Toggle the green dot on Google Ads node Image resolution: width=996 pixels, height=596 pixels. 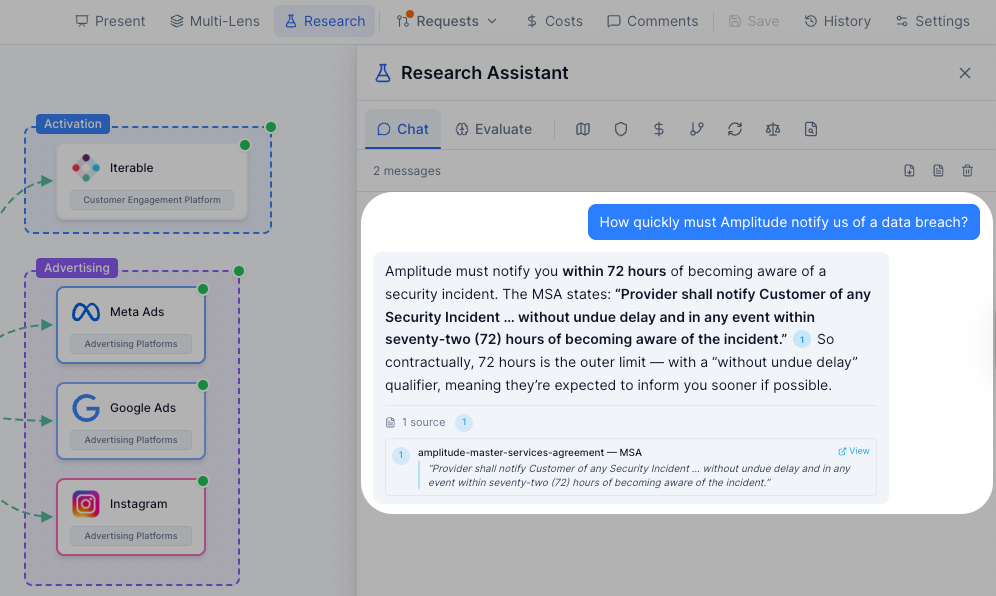coord(204,387)
